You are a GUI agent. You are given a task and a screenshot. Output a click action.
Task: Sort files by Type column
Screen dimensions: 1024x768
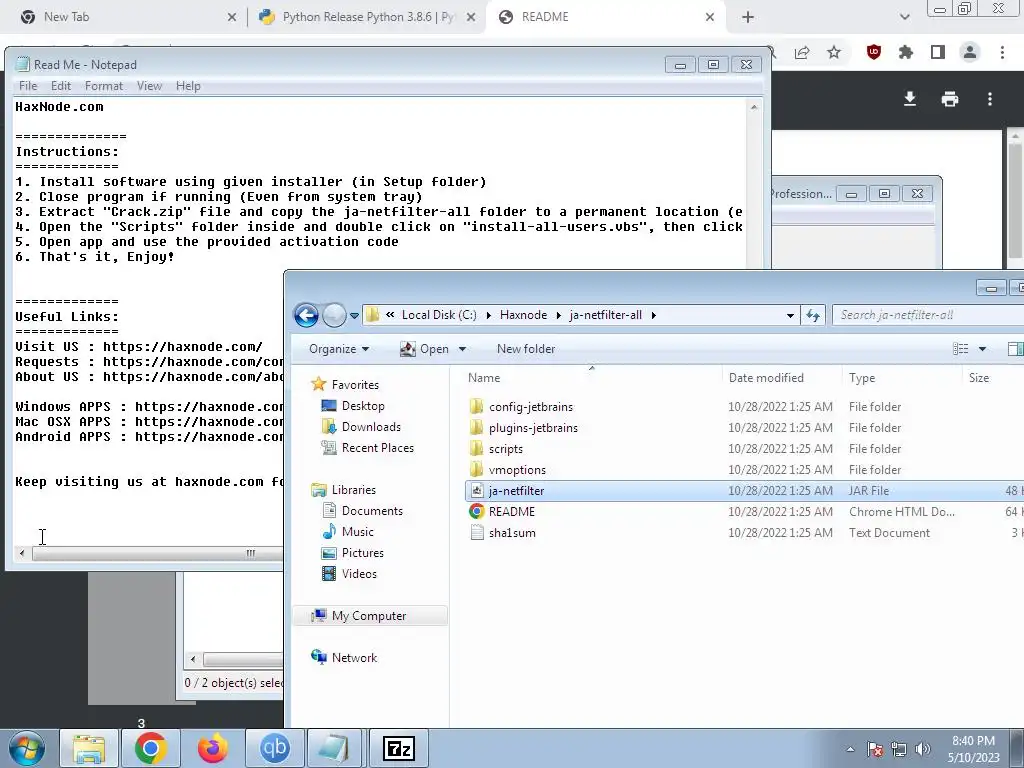click(x=862, y=377)
